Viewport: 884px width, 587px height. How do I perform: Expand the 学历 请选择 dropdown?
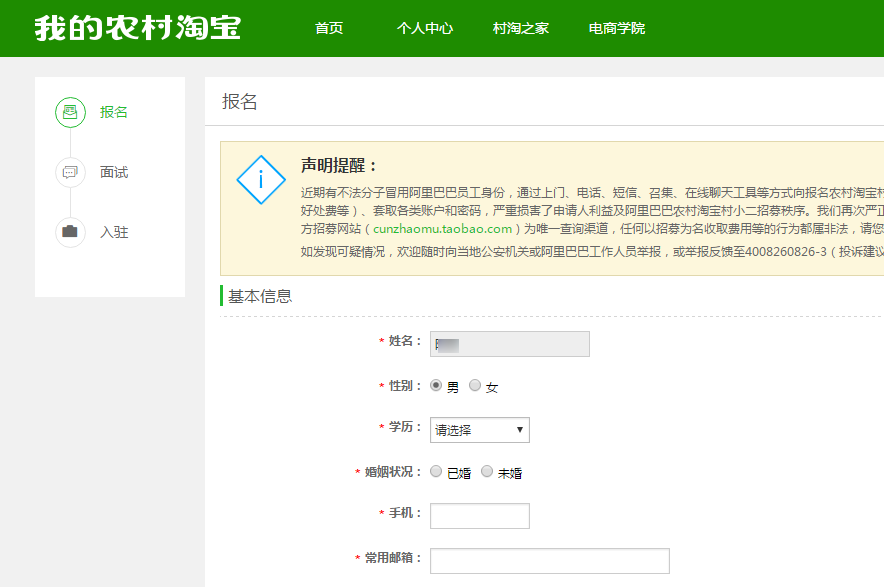(x=480, y=430)
